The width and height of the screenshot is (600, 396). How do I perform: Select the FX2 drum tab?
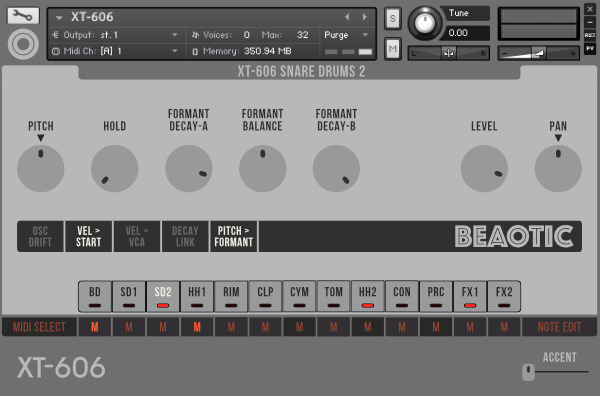pos(504,297)
